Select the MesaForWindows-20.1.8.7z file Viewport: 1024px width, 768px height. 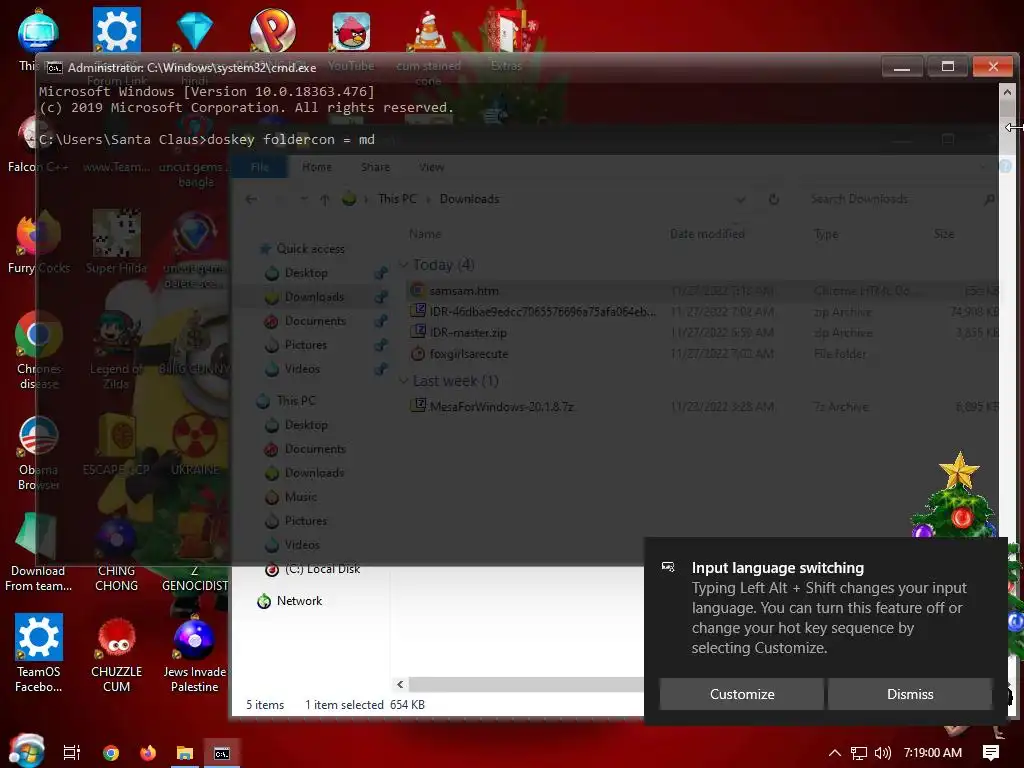click(x=703, y=407)
